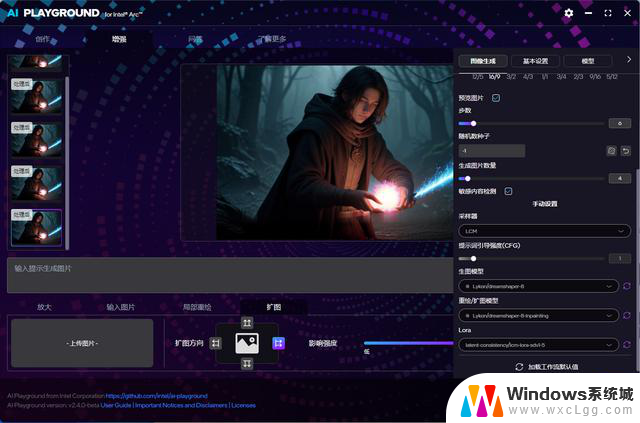Toggle the 预览图片 checkbox
This screenshot has height=423, width=640.
coord(496,98)
